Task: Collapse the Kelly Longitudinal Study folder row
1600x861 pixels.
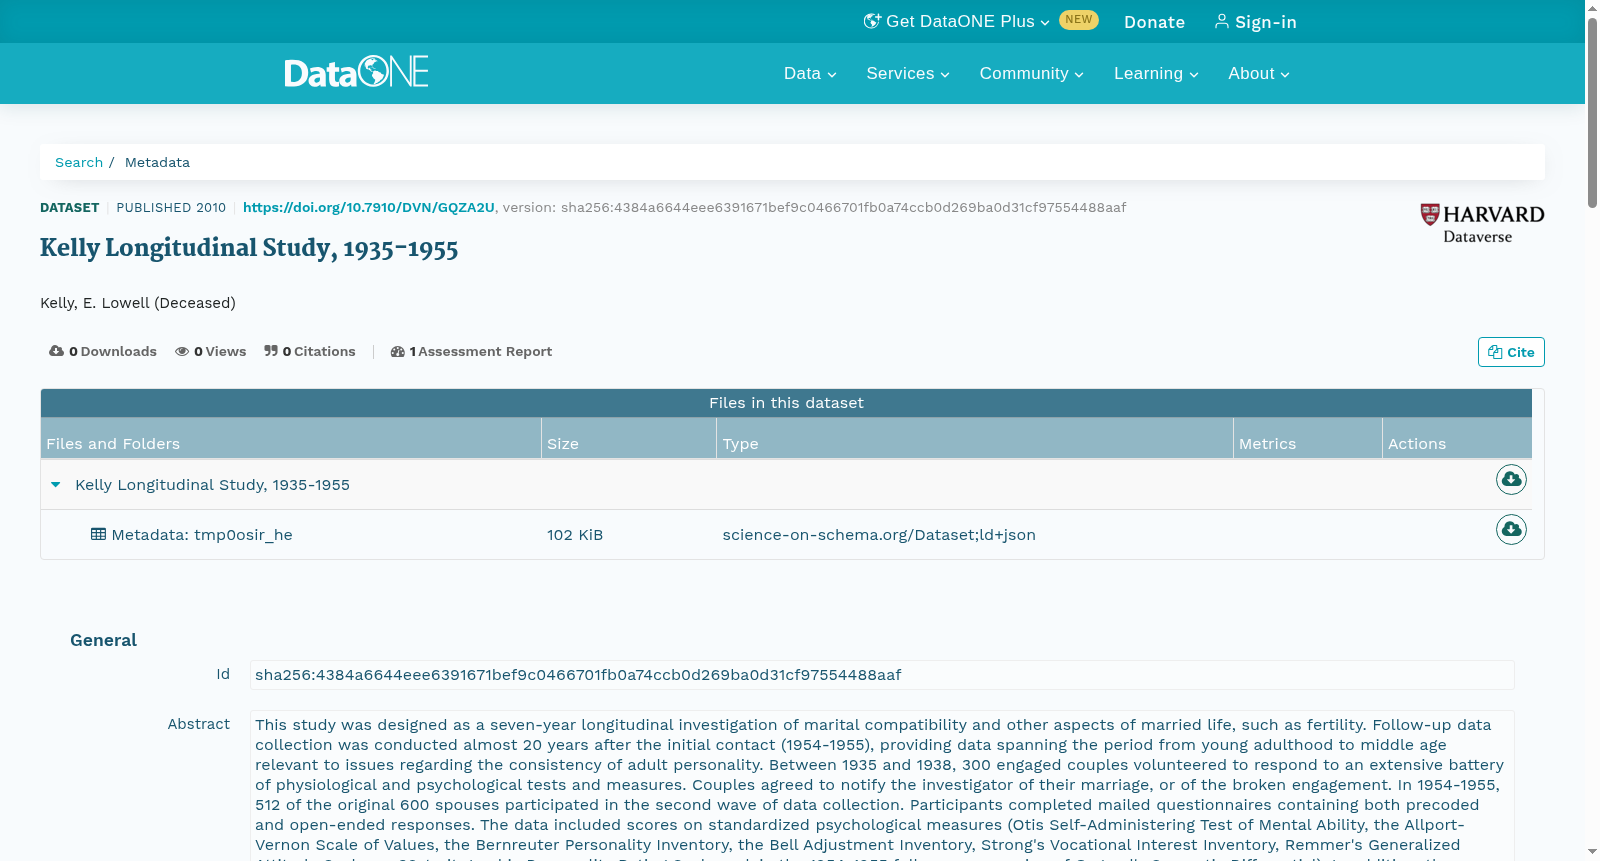Action: pyautogui.click(x=56, y=484)
